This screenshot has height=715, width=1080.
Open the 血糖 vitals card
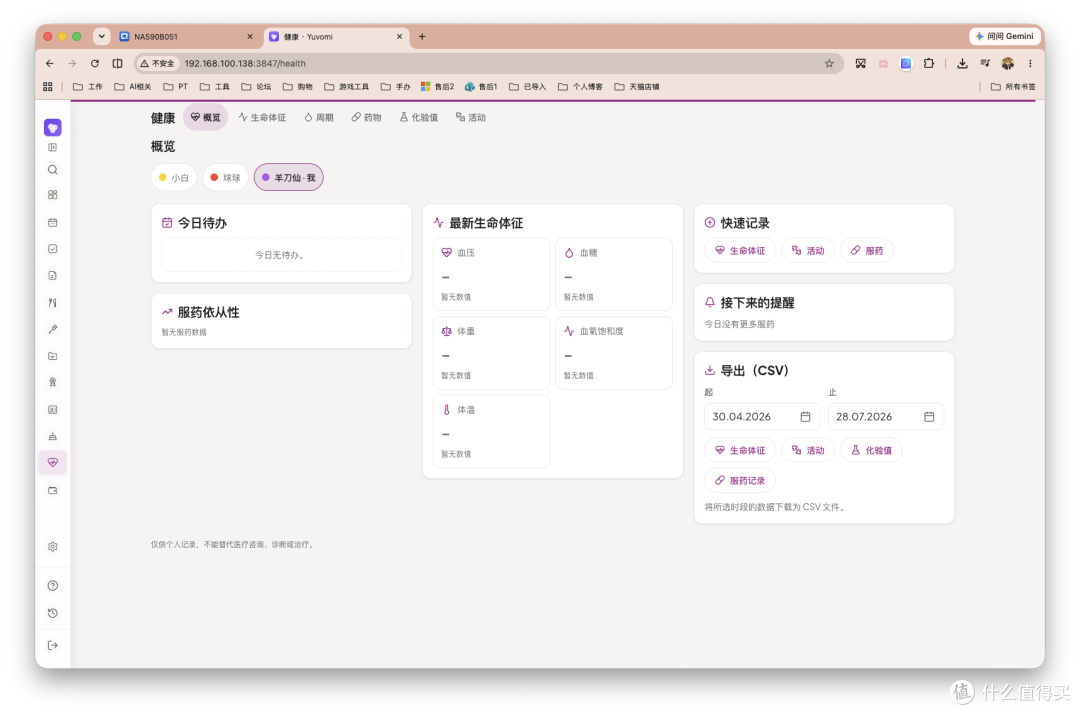tap(614, 274)
